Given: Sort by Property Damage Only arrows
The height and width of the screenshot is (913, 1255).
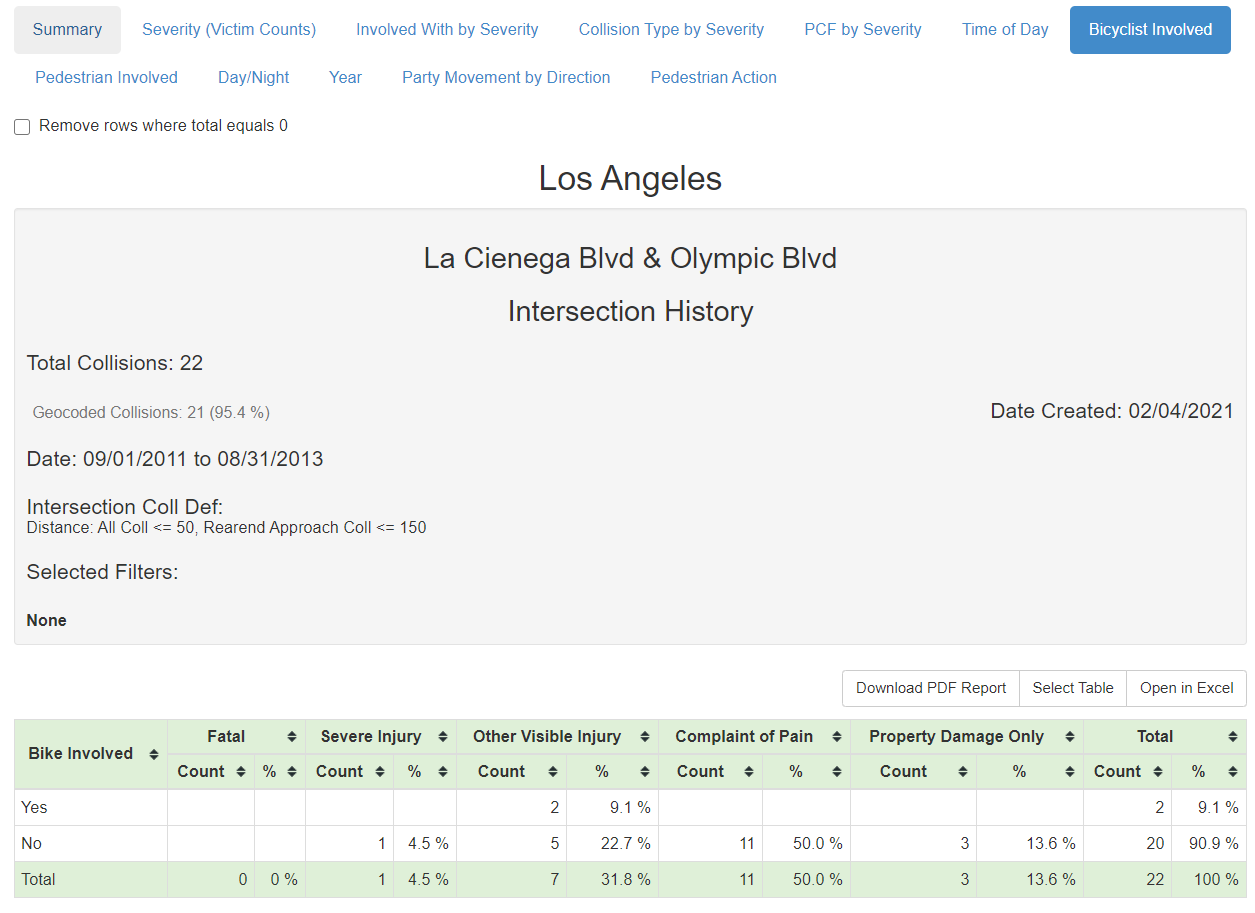Looking at the screenshot, I should (1069, 737).
